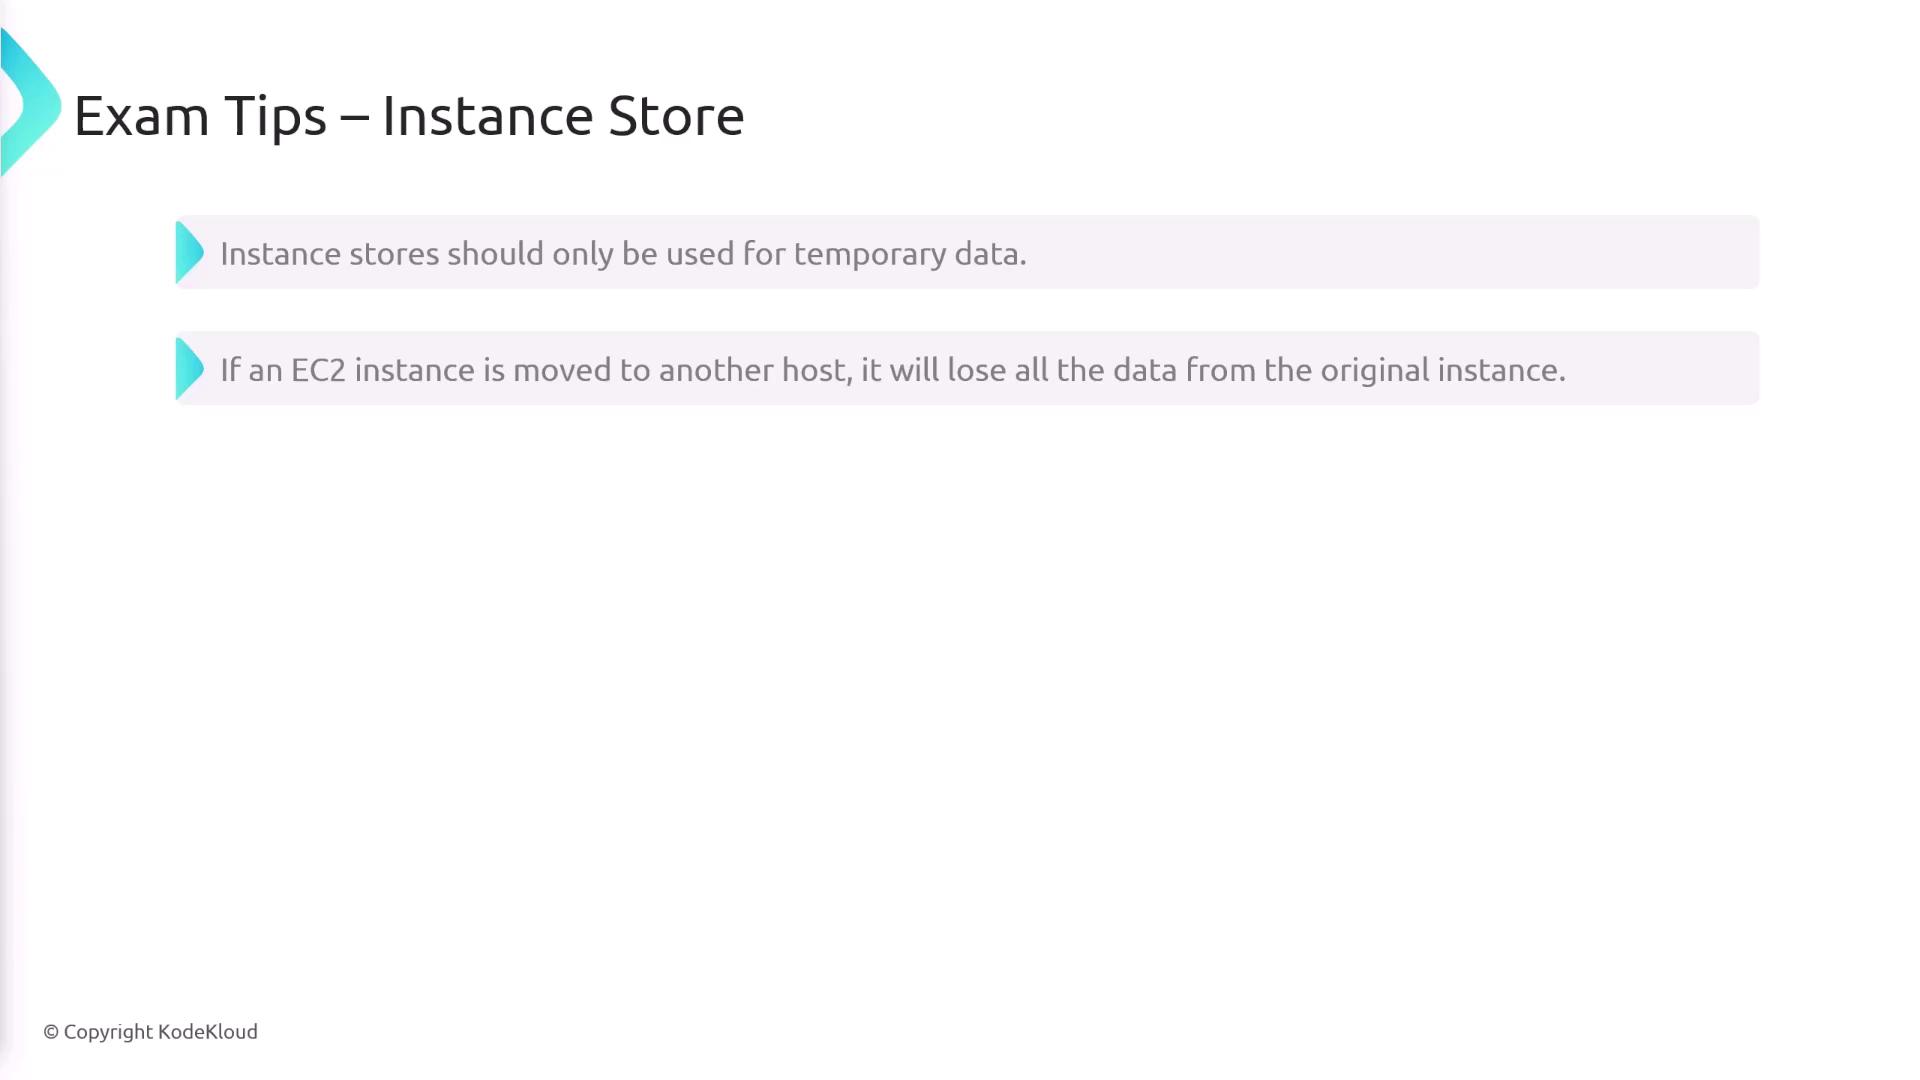Click 'lose all the data' in second tip
This screenshot has width=1920, height=1080.
[1048, 371]
